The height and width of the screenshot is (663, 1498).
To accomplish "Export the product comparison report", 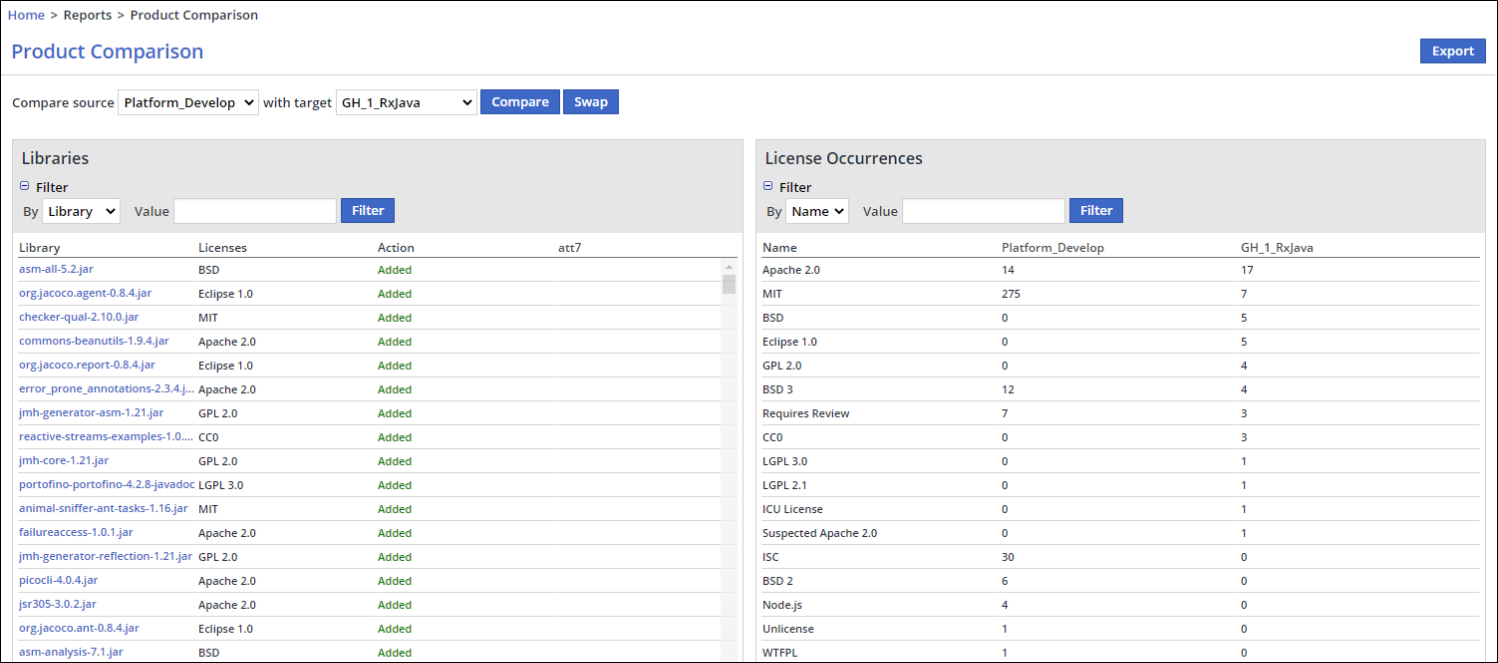I will tap(1452, 51).
